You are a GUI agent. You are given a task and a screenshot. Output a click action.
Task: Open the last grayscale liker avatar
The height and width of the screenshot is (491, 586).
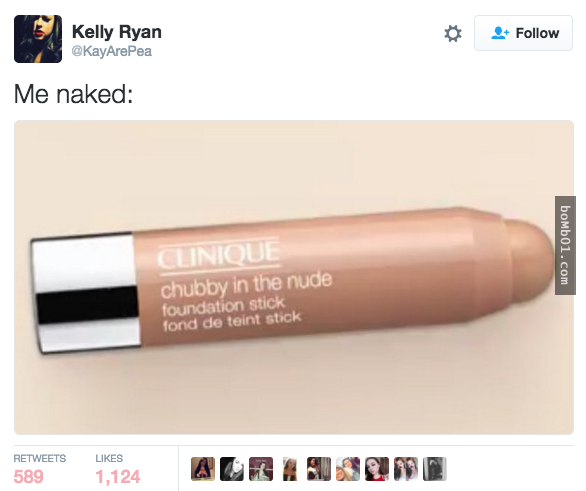tap(435, 469)
